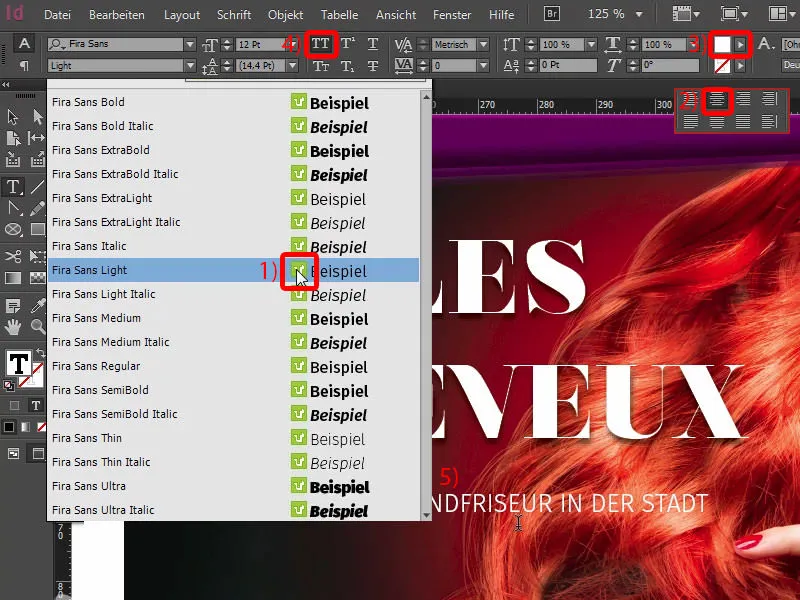The image size is (800, 600).
Task: Select the Gradient Feather tool
Action: pyautogui.click(x=37, y=278)
